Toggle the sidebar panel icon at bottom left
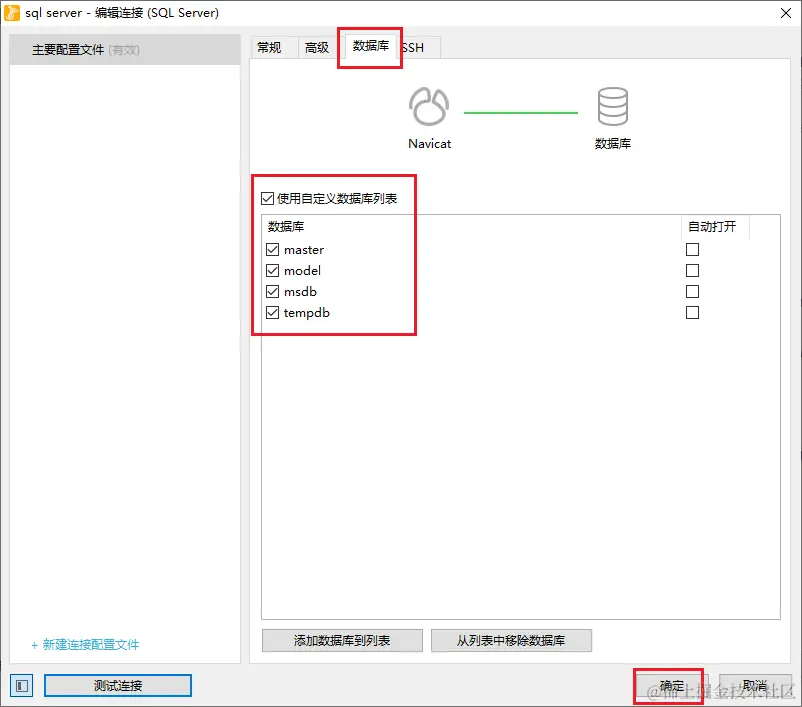 (21, 686)
